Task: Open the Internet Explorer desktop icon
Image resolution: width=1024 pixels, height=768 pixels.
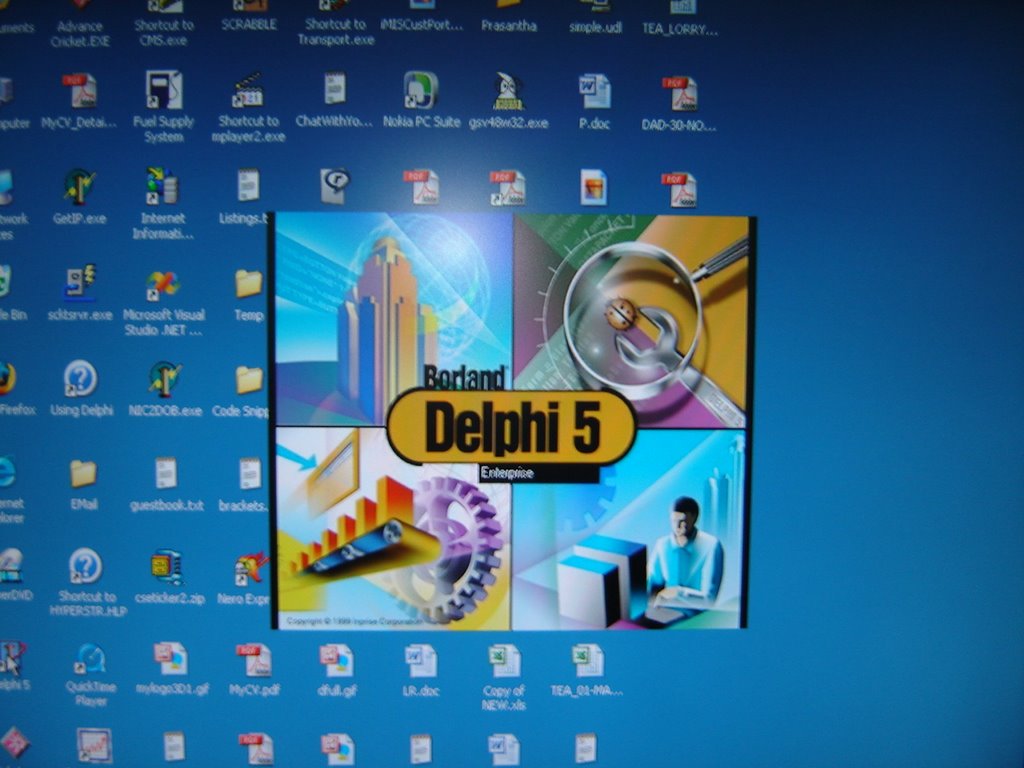Action: (x=7, y=473)
